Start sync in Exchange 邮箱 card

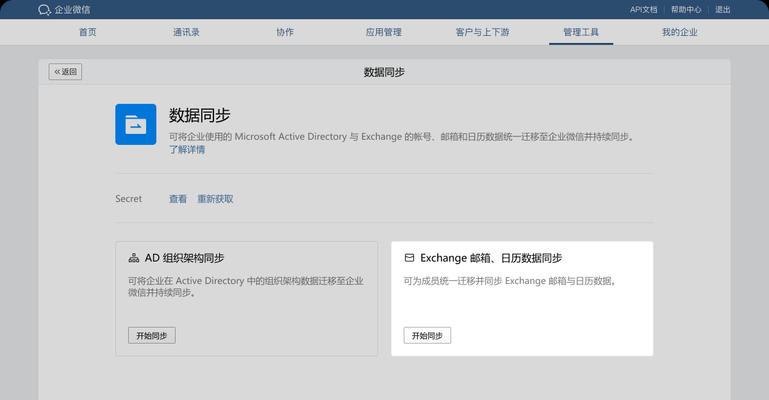pos(427,335)
